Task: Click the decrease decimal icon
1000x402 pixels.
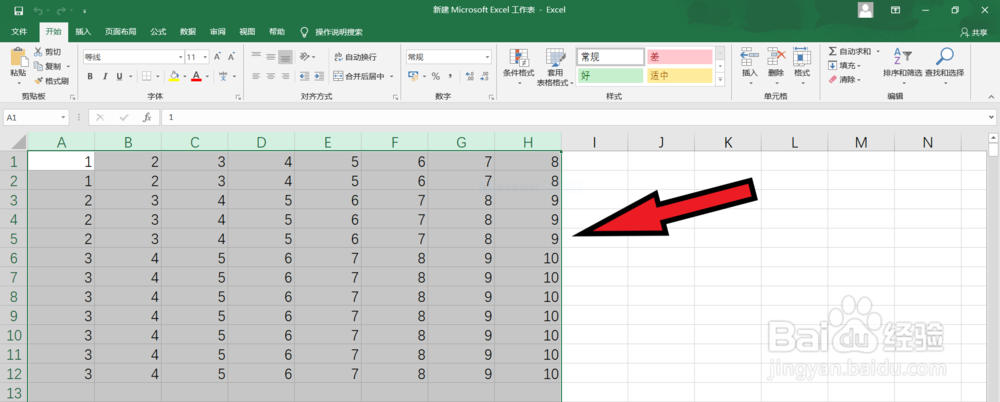Action: click(x=484, y=77)
